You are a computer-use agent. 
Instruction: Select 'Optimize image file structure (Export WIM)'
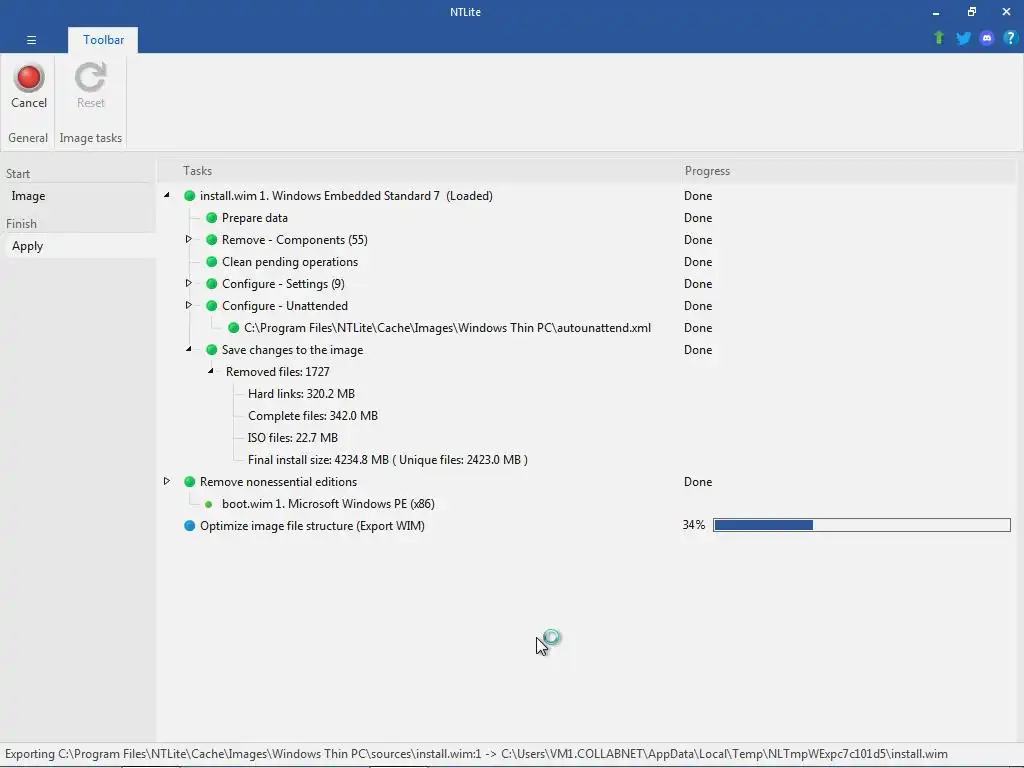[x=312, y=526]
